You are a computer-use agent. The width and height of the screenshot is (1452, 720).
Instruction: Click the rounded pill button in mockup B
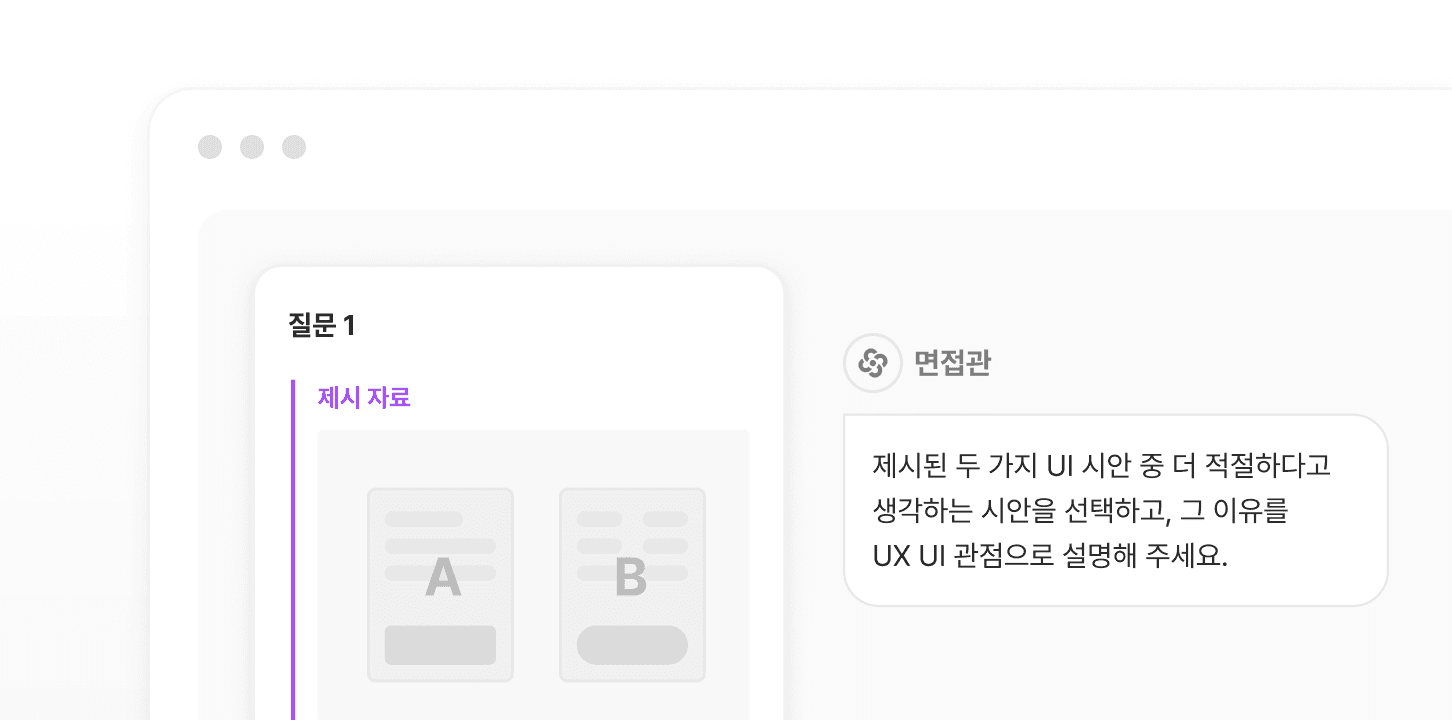tap(632, 645)
